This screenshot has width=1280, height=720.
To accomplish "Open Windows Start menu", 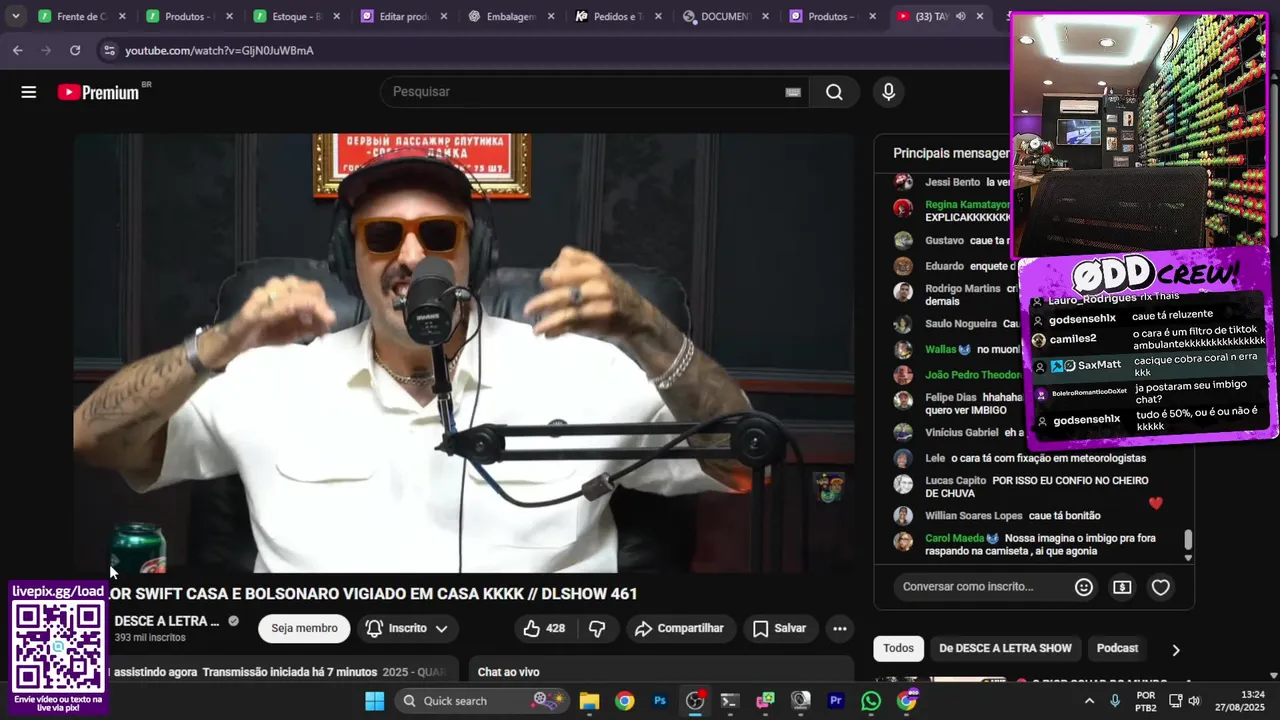I will (x=375, y=700).
